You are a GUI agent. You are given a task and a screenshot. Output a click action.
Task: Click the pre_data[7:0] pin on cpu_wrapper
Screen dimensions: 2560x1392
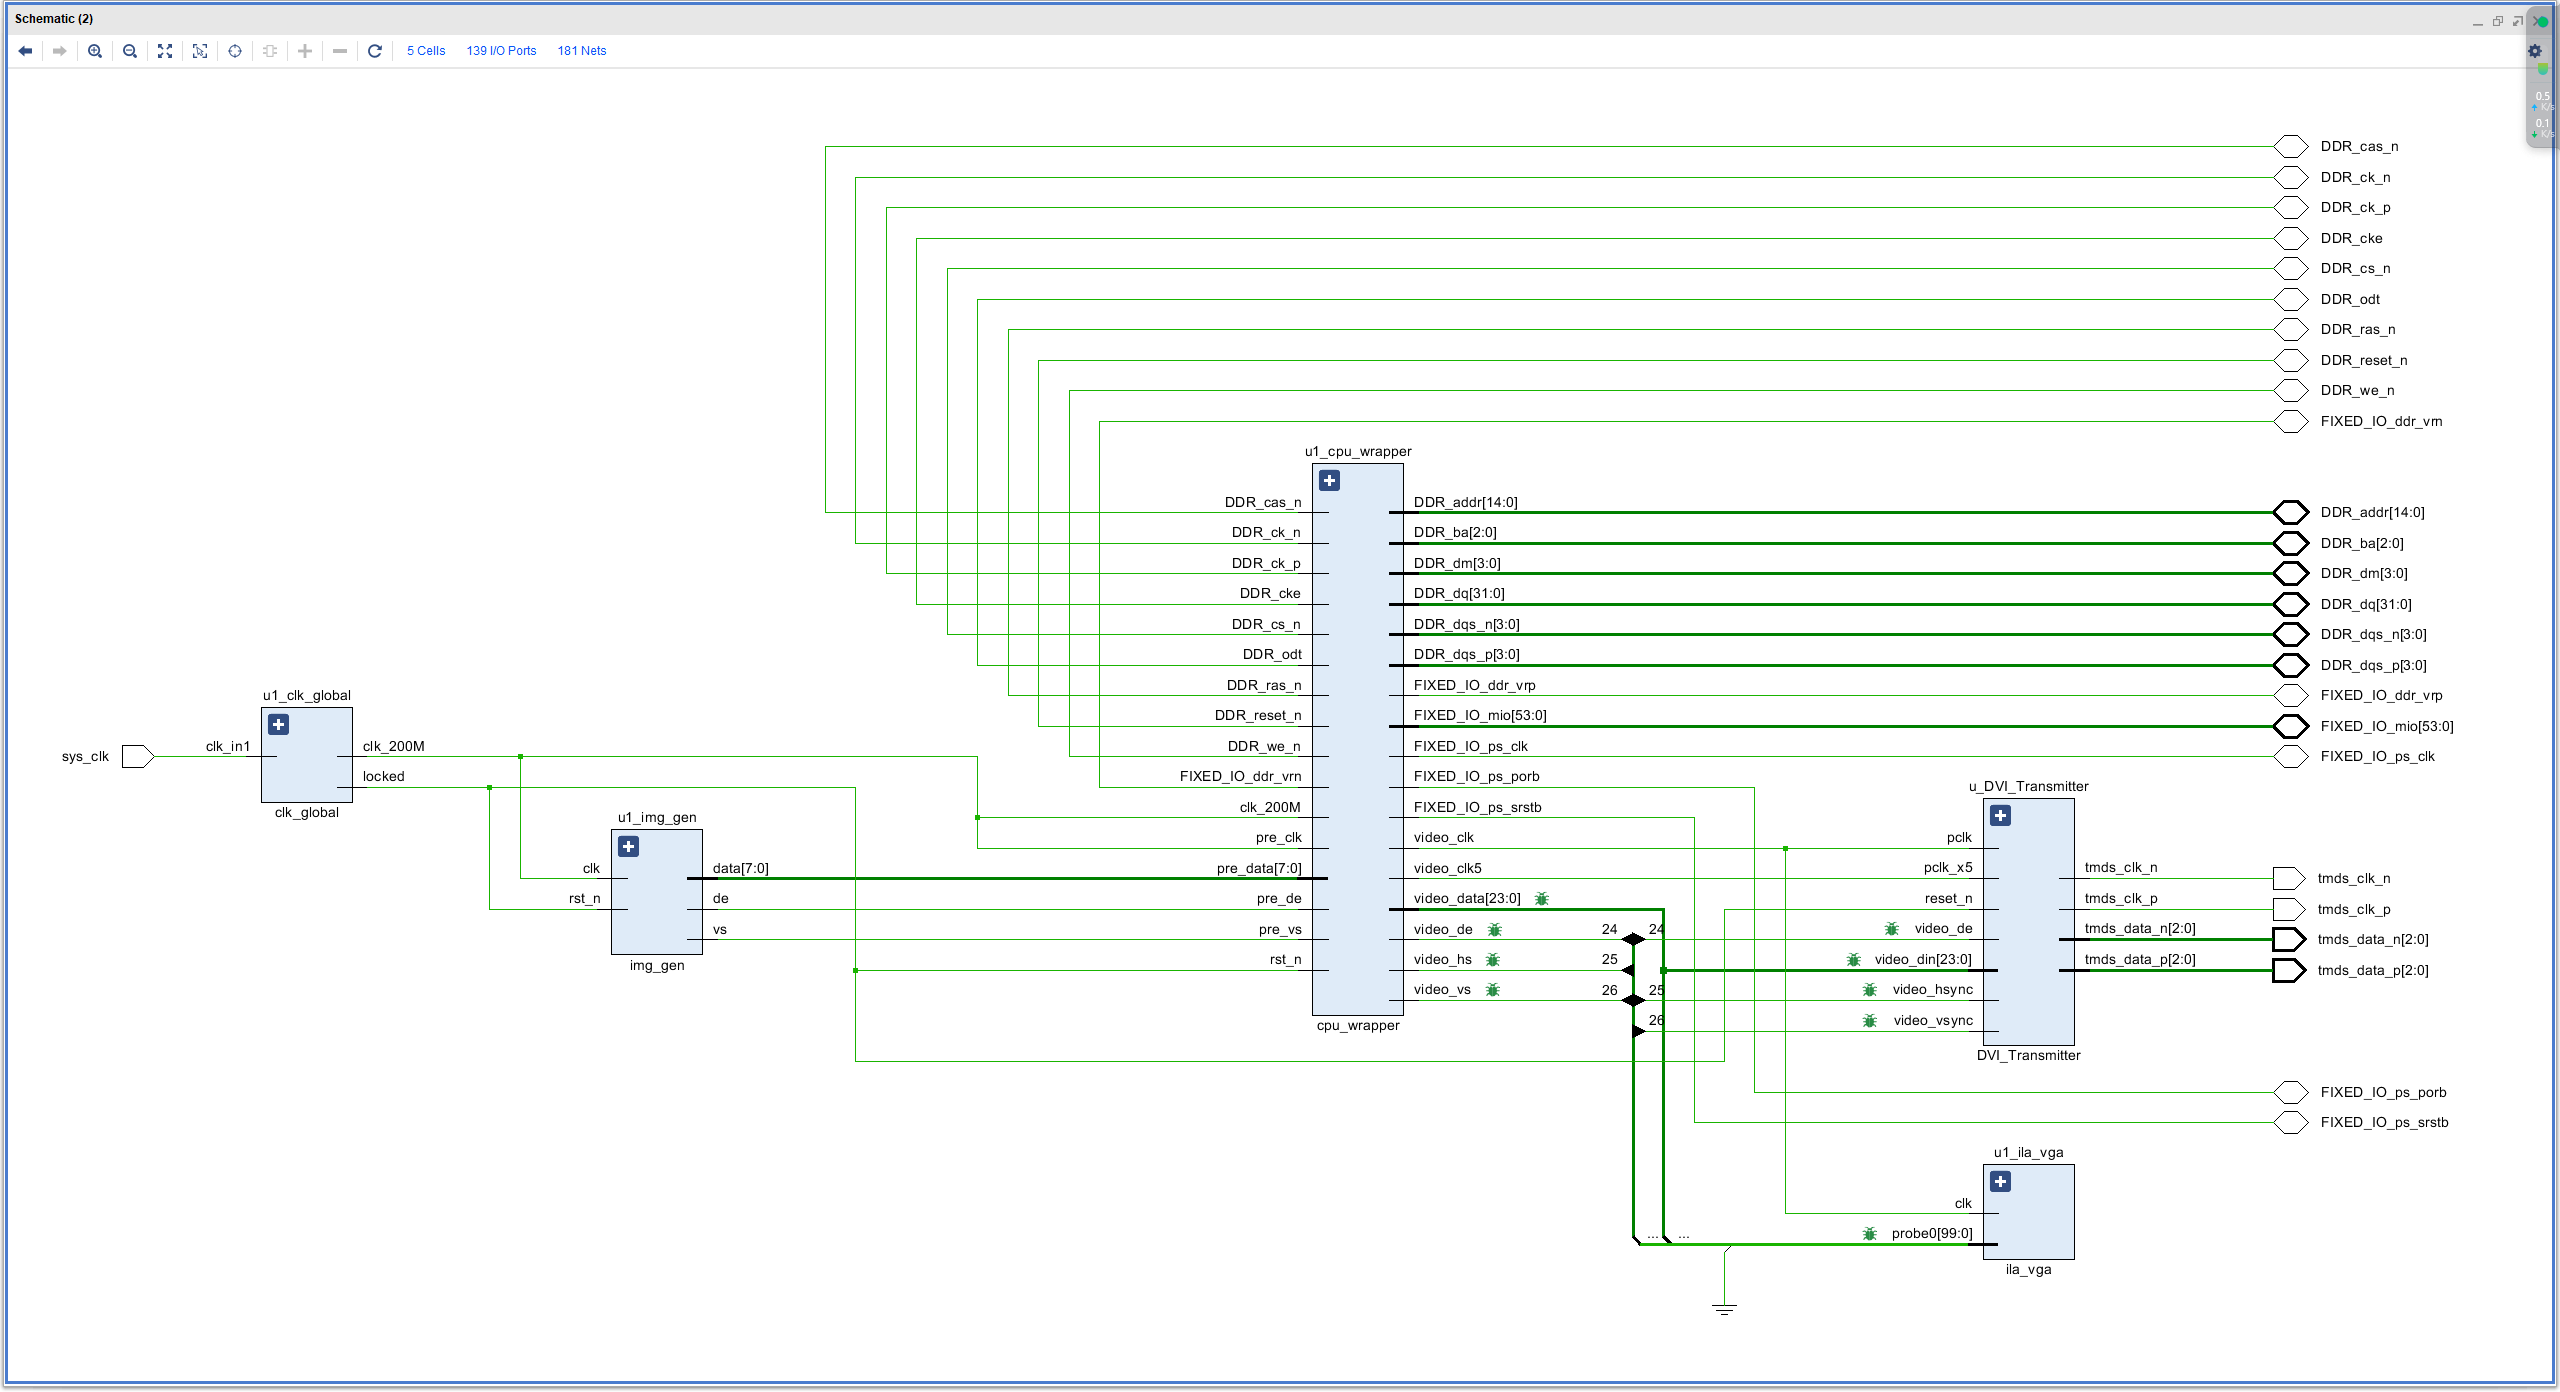click(1259, 868)
